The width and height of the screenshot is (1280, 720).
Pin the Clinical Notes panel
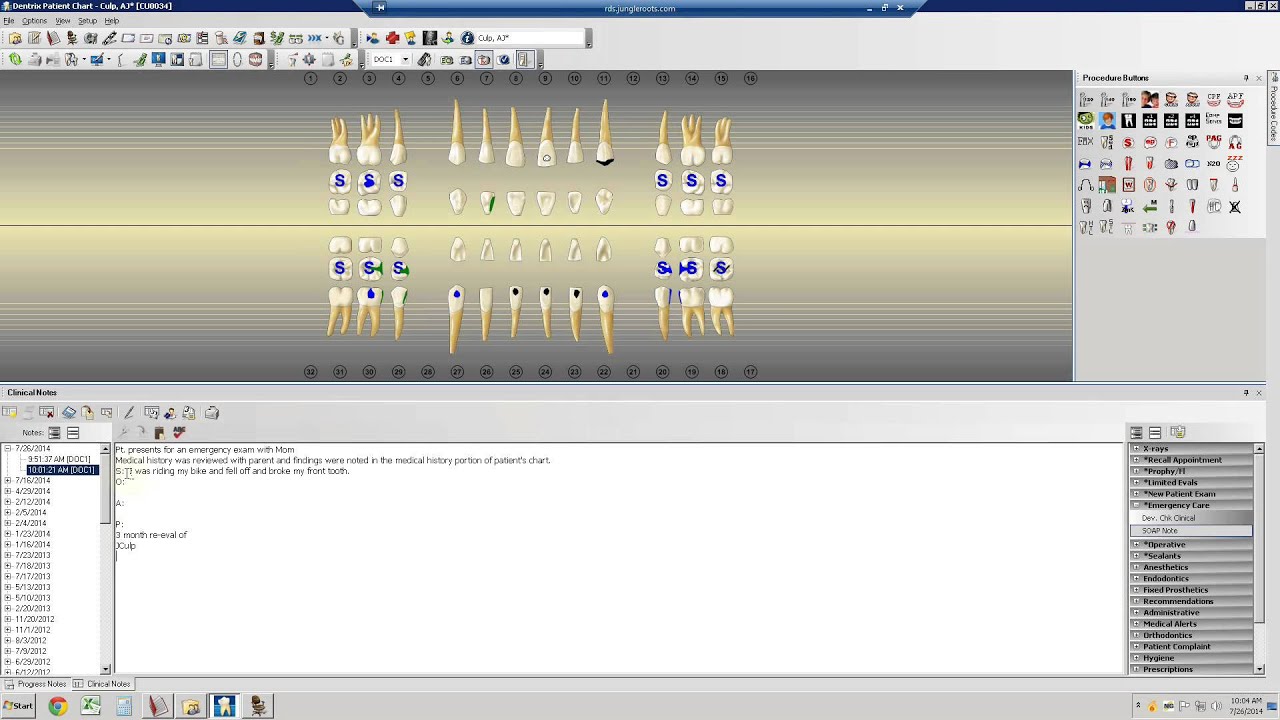coord(1246,392)
